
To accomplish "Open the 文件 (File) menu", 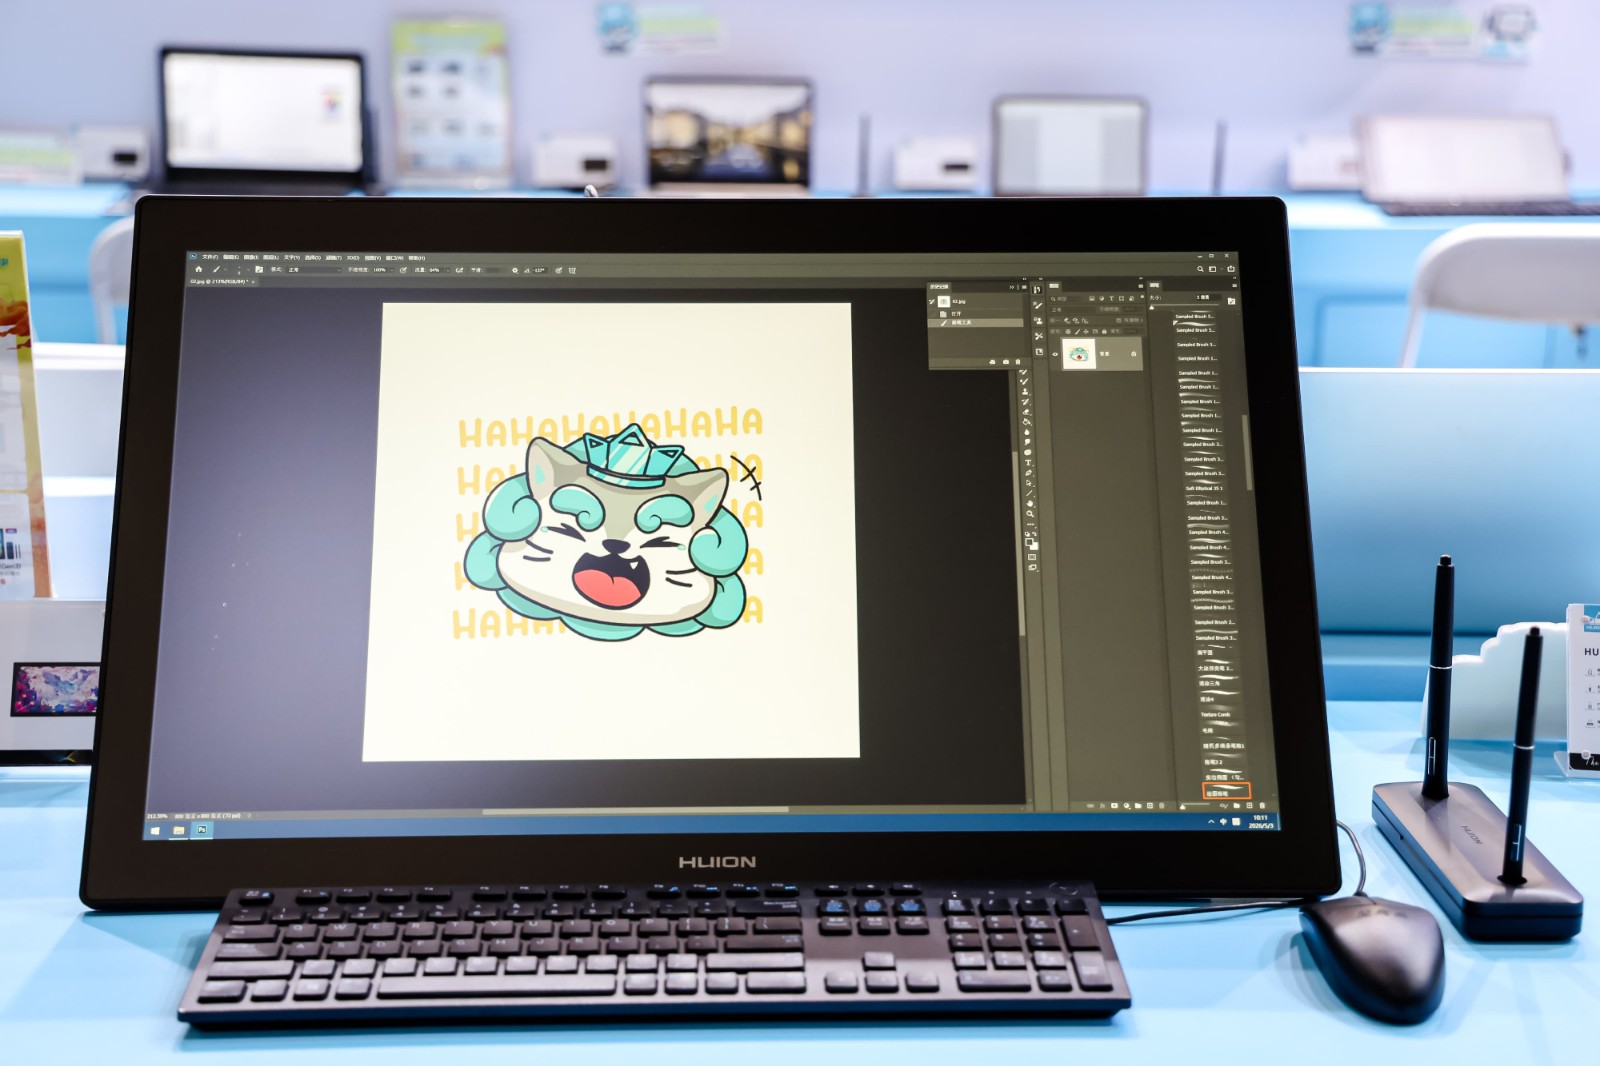I will pos(209,257).
